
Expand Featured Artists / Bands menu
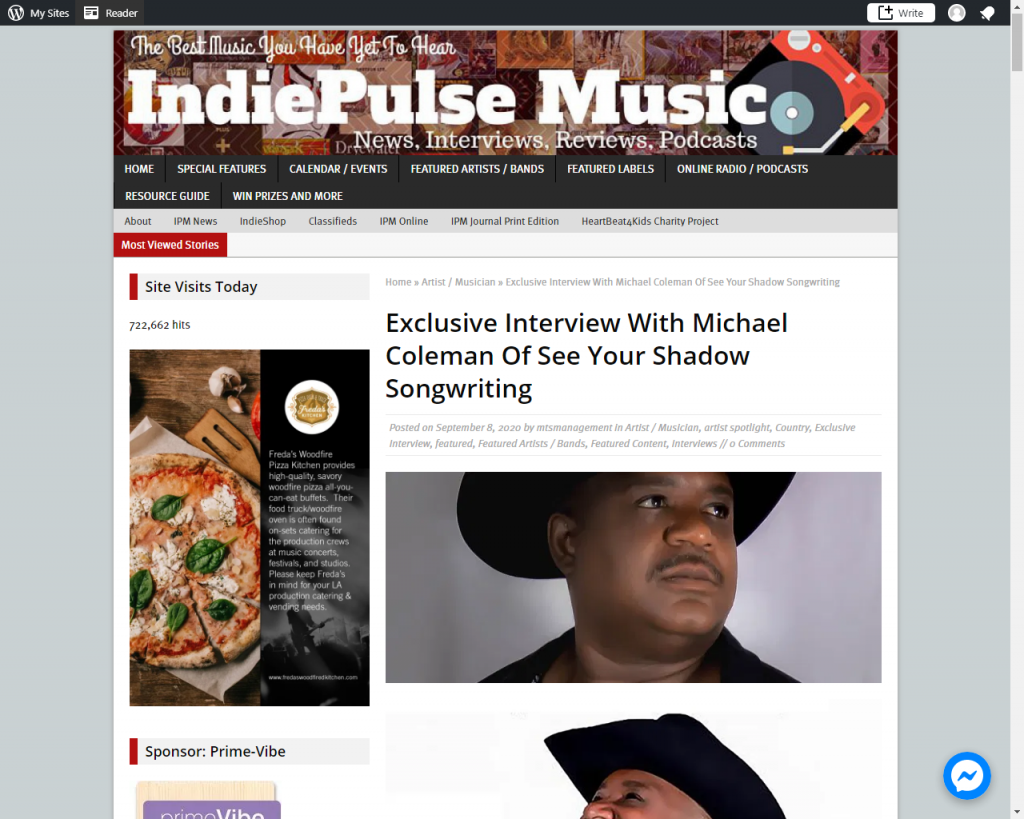[477, 169]
